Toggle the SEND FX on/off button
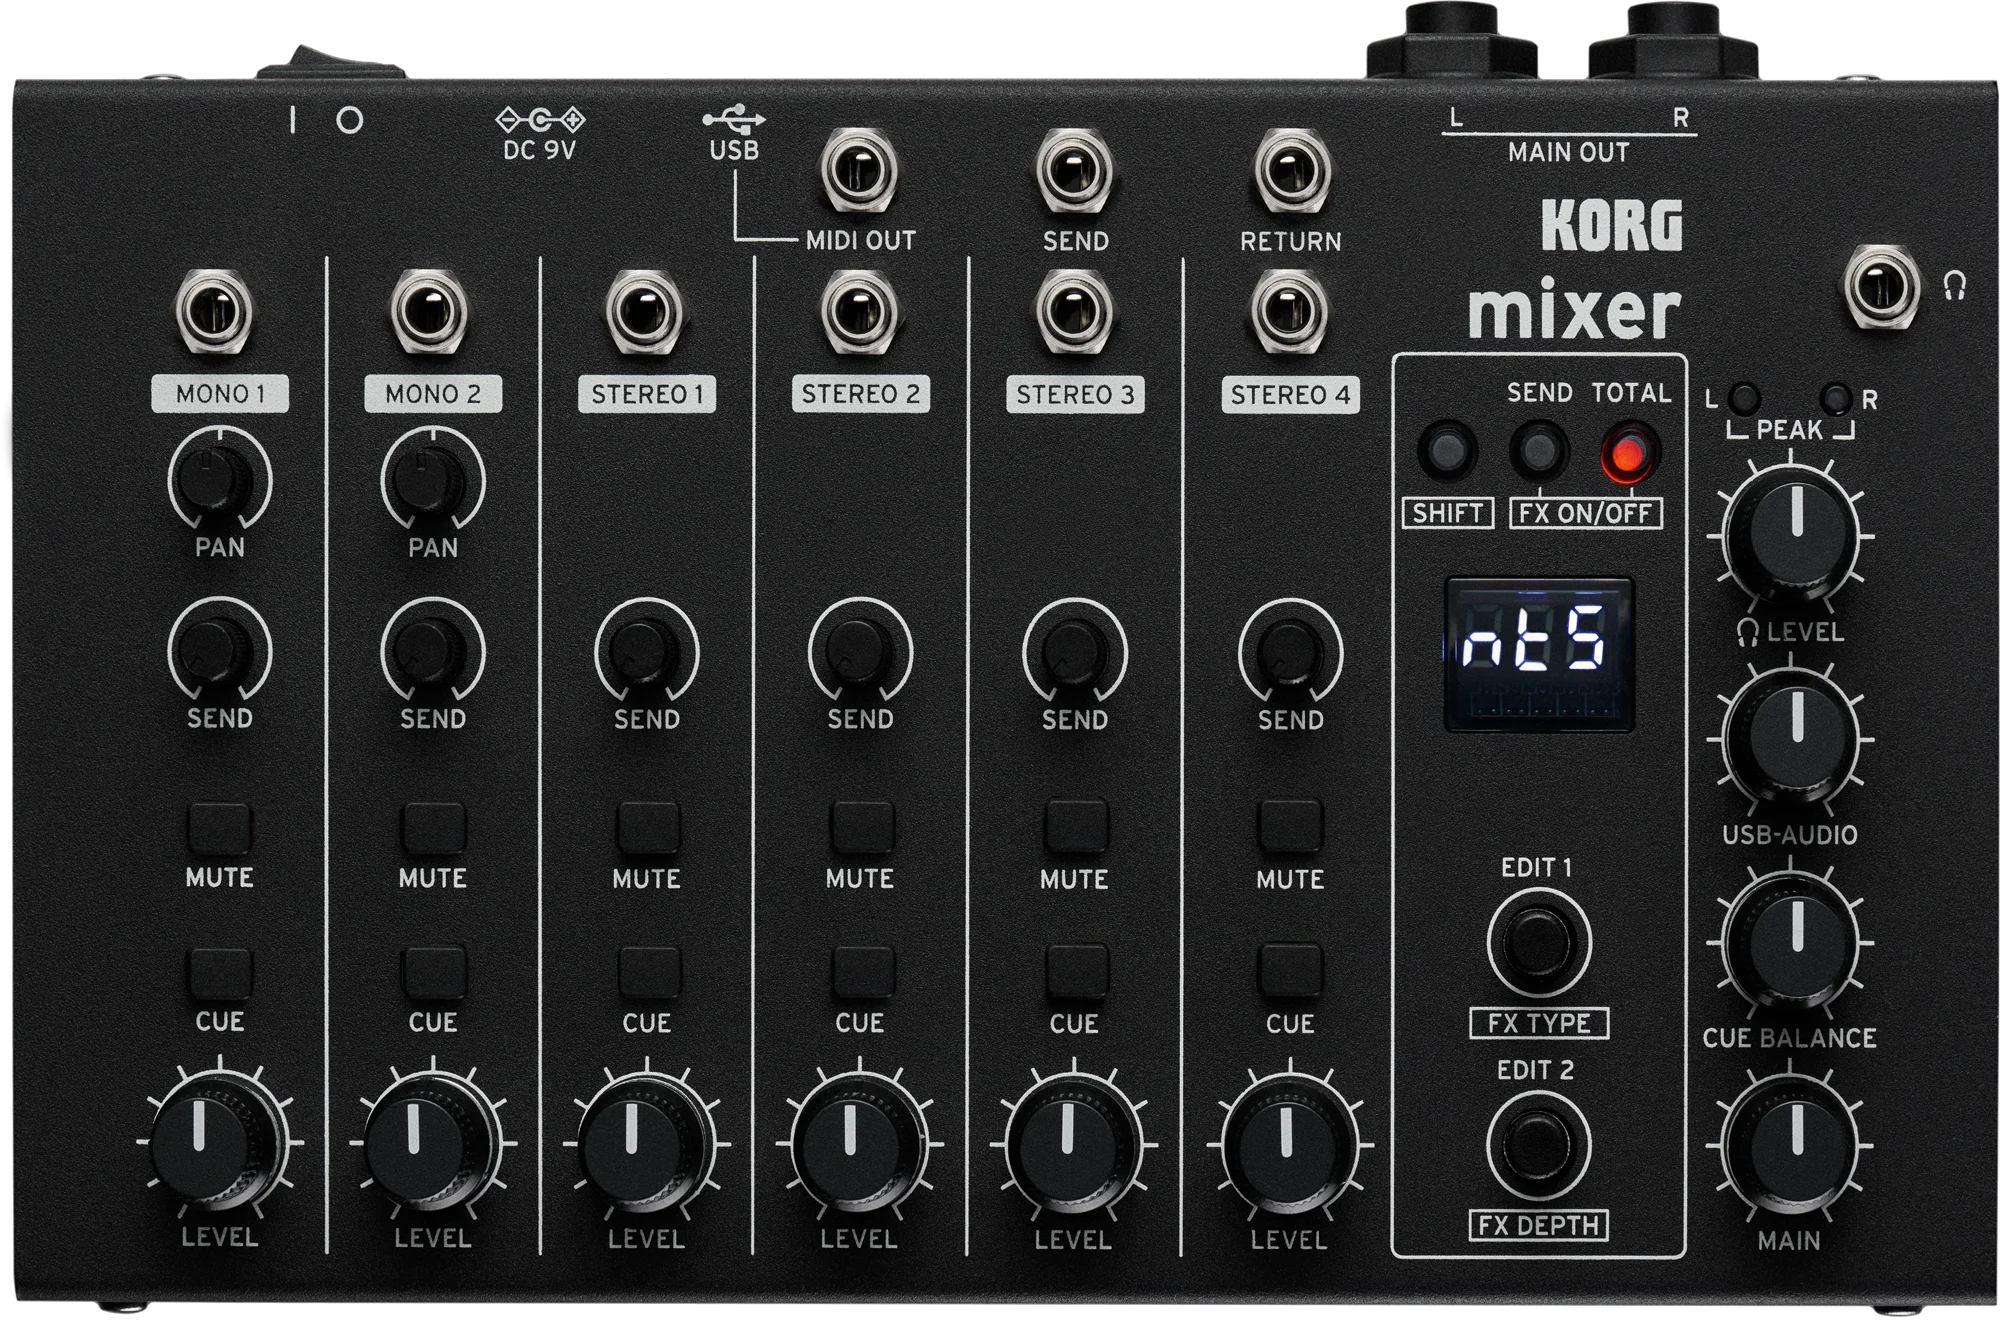 1538,451
